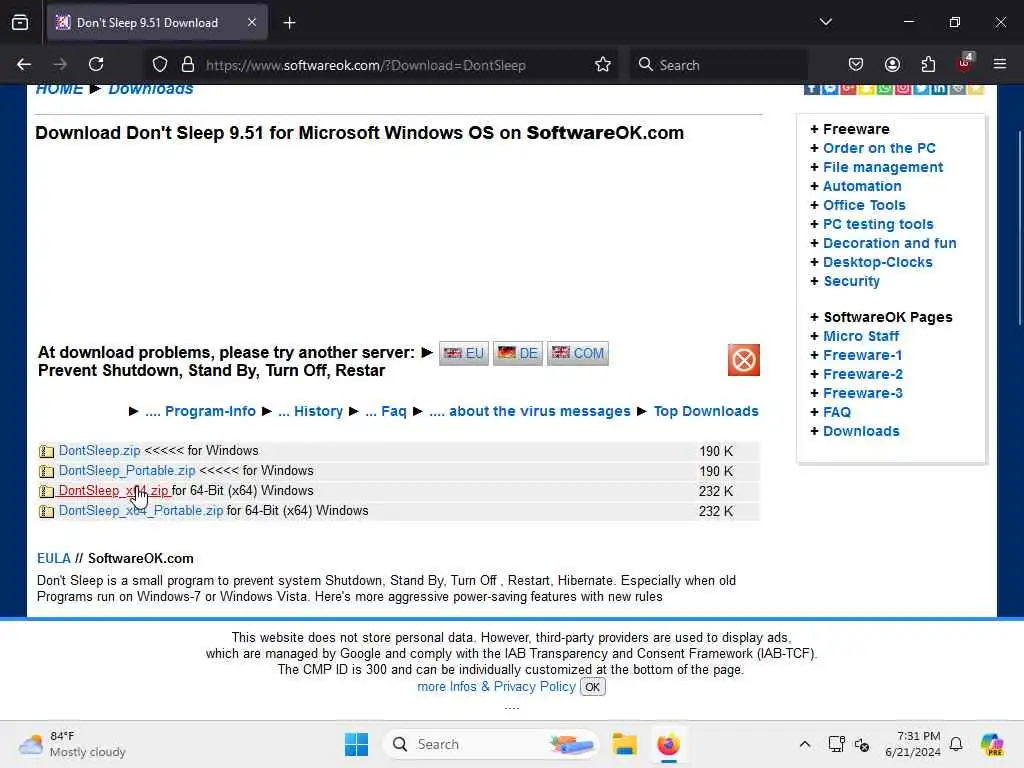Open Order on the PC category

pos(879,148)
